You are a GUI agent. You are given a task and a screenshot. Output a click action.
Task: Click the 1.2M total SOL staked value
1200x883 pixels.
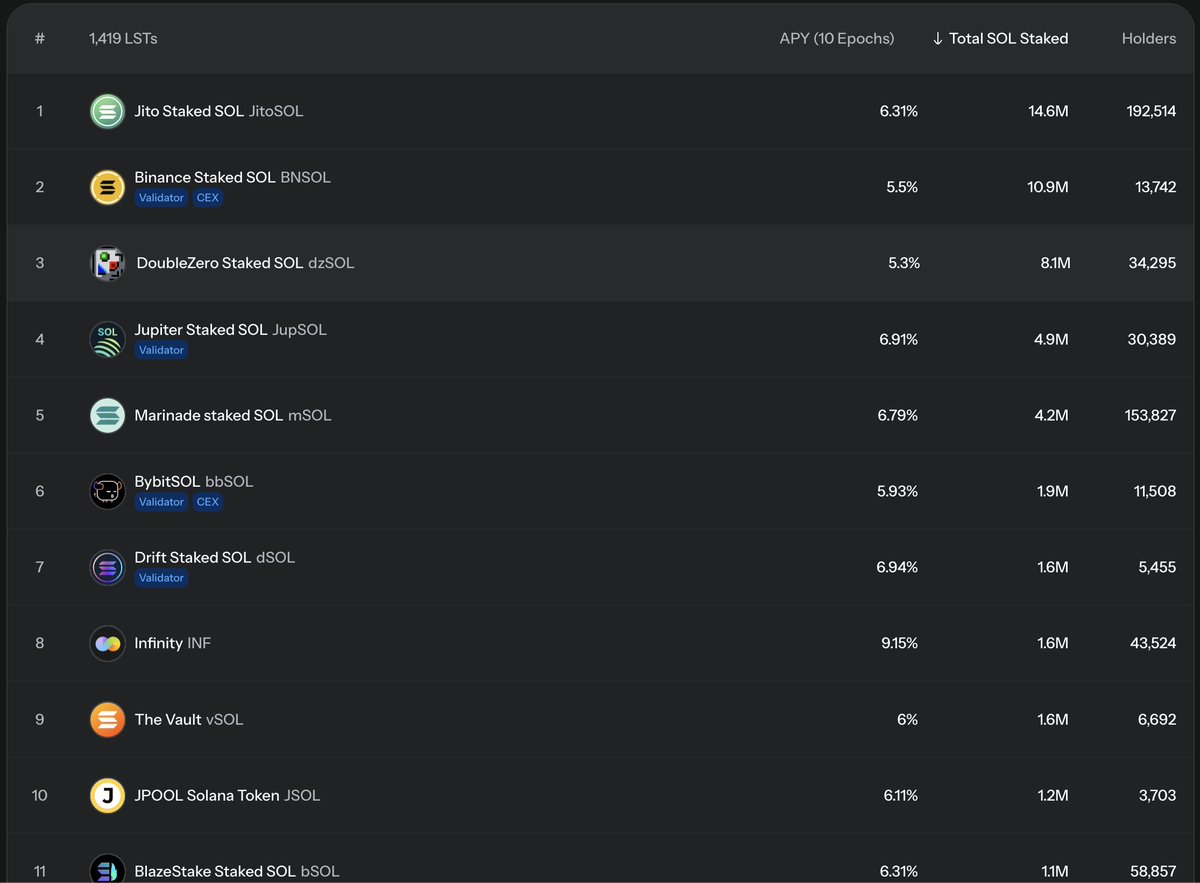tap(1053, 795)
